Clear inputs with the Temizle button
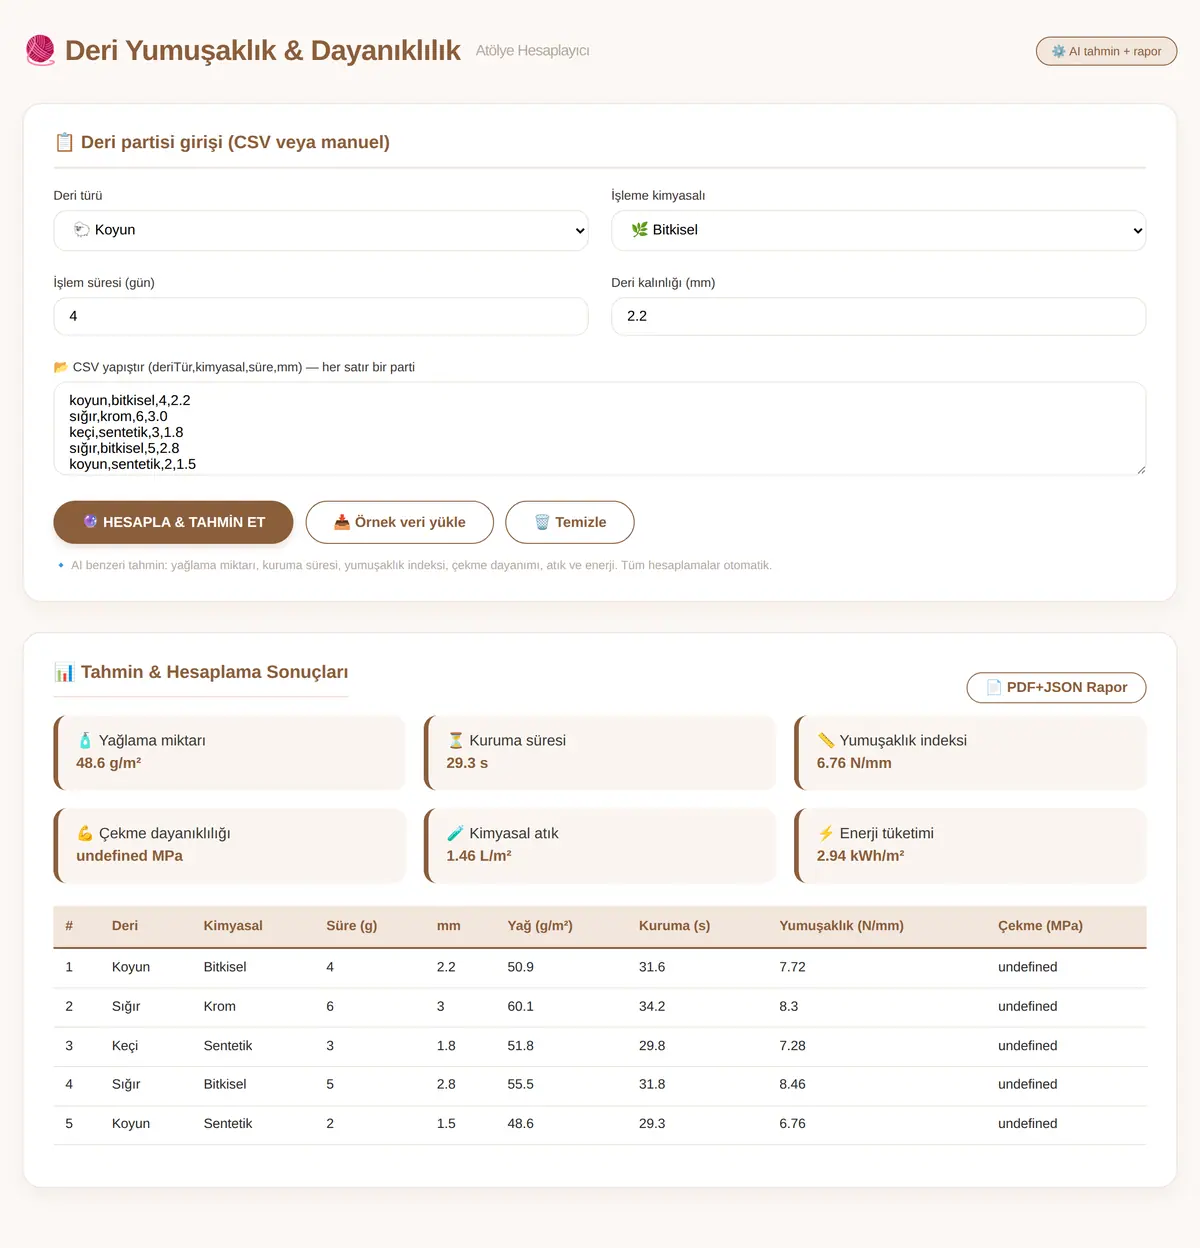Screen dimensions: 1200x1248 pyautogui.click(x=570, y=522)
